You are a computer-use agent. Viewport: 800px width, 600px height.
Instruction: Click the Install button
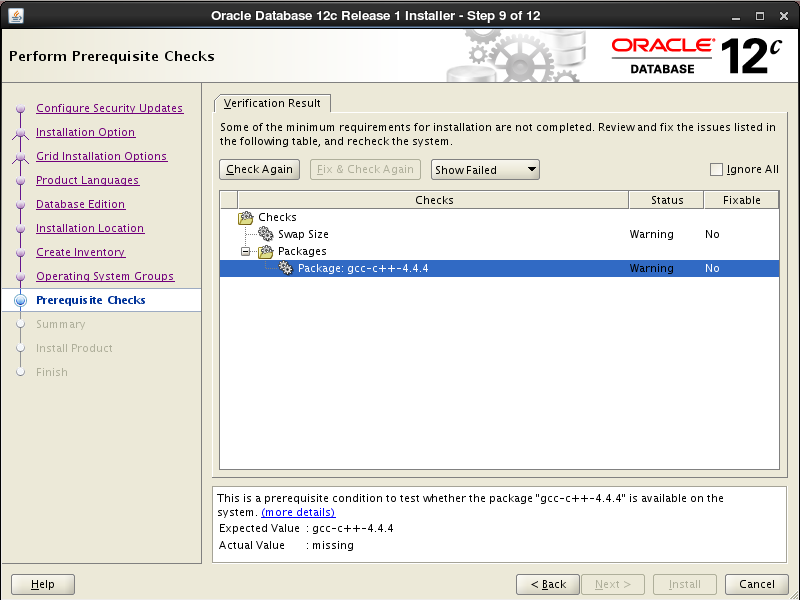[685, 584]
